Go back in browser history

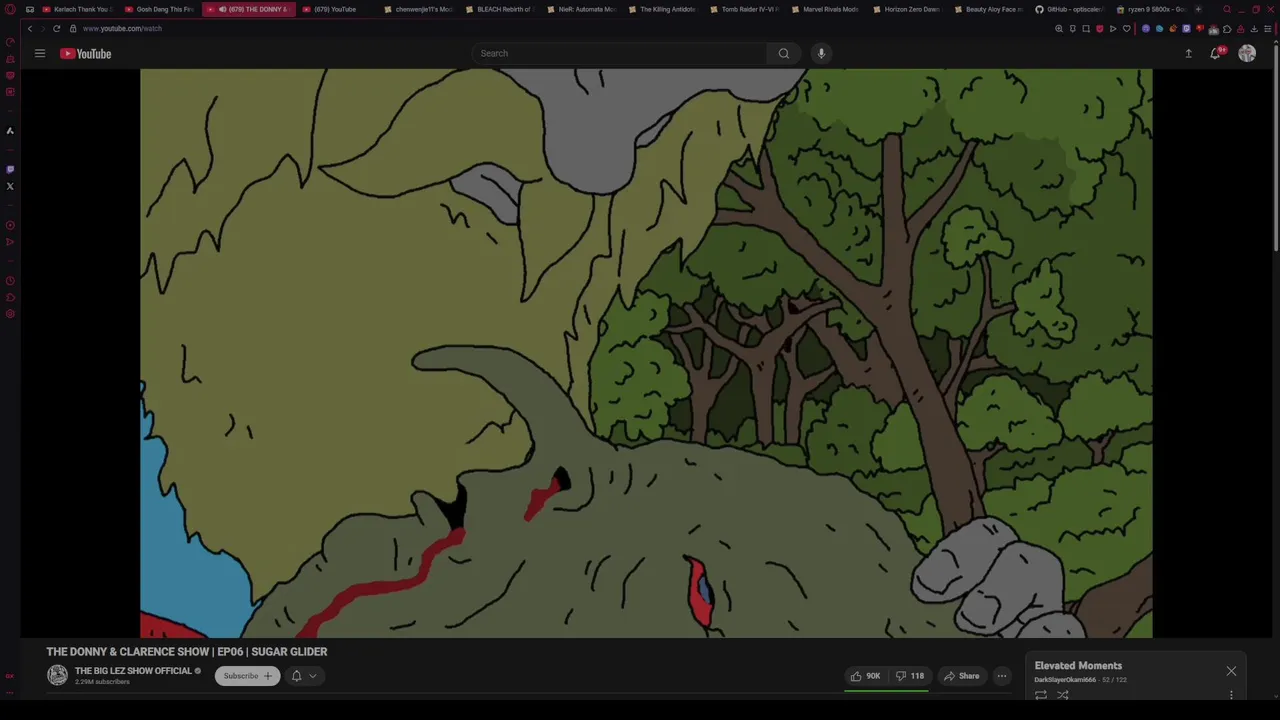point(30,28)
